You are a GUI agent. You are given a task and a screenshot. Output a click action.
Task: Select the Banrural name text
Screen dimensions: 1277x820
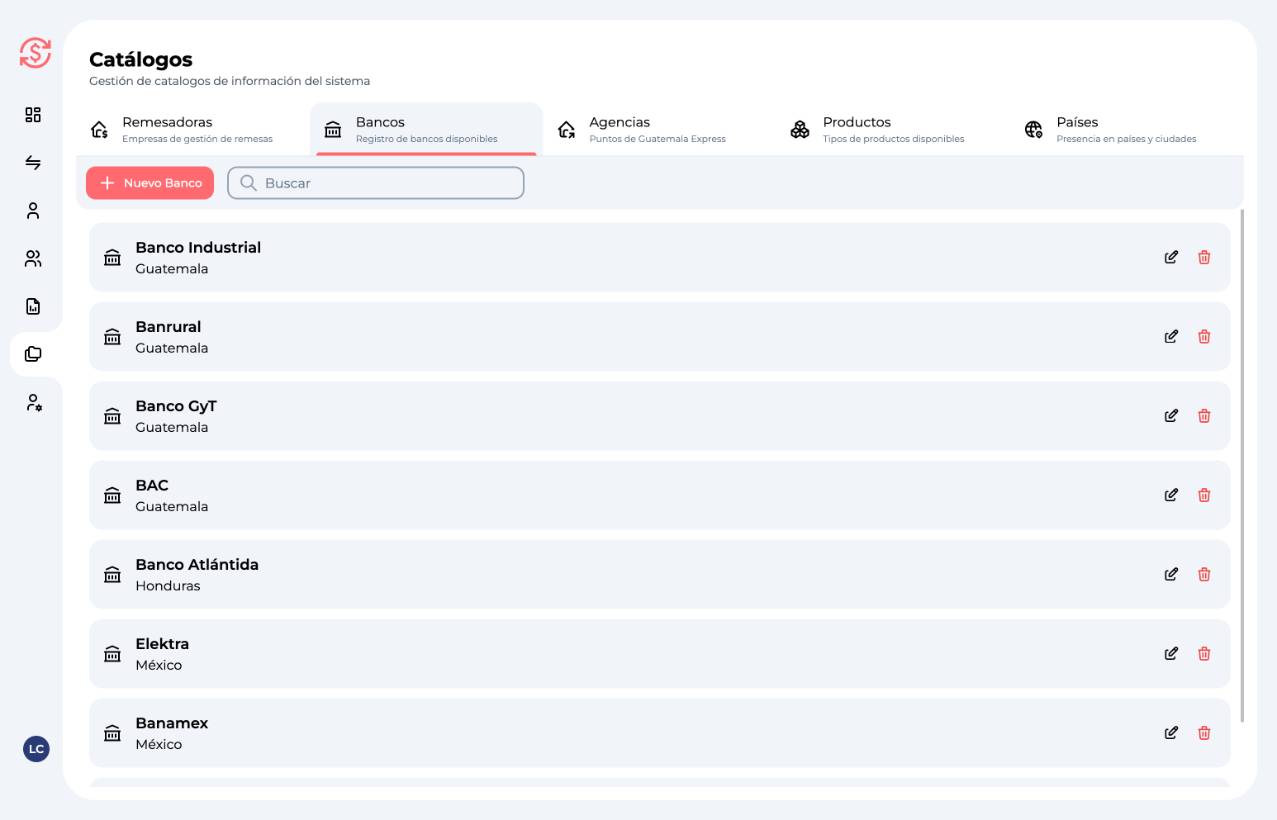click(x=168, y=327)
